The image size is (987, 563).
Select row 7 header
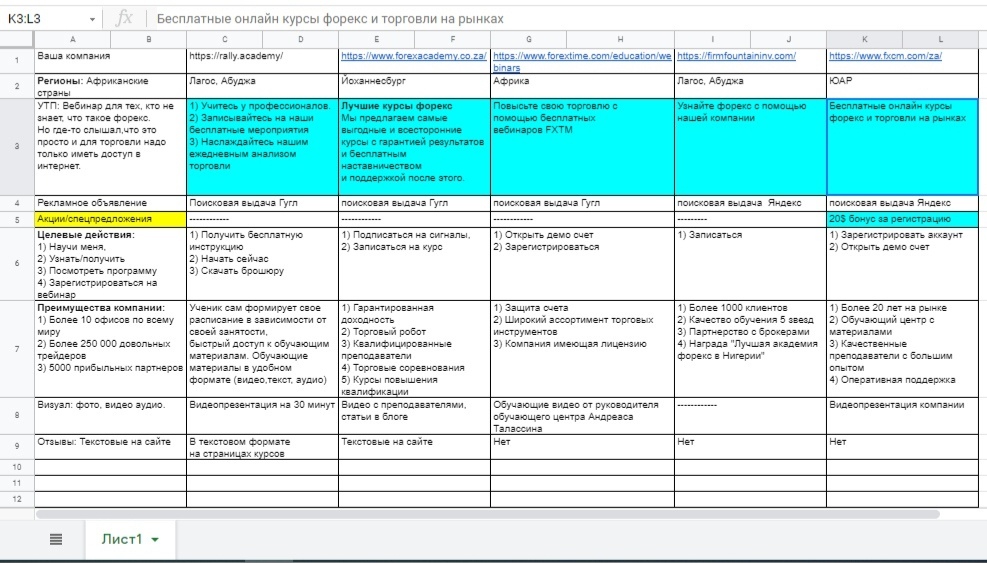click(x=17, y=349)
